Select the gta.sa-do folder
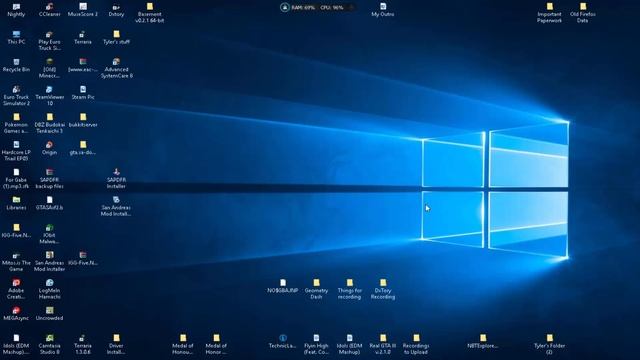Screen dimensions: 640x360 pyautogui.click(x=83, y=148)
